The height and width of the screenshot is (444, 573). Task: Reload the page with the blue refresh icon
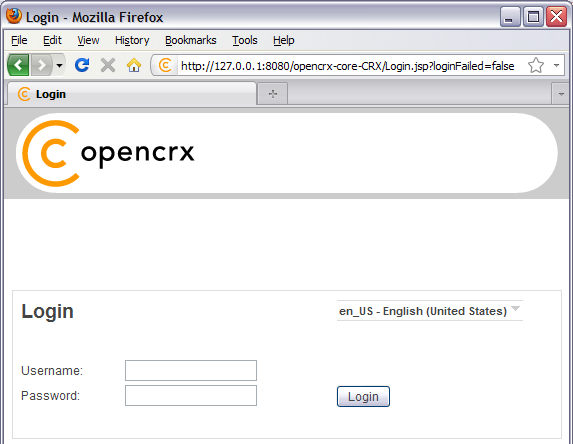tap(82, 65)
